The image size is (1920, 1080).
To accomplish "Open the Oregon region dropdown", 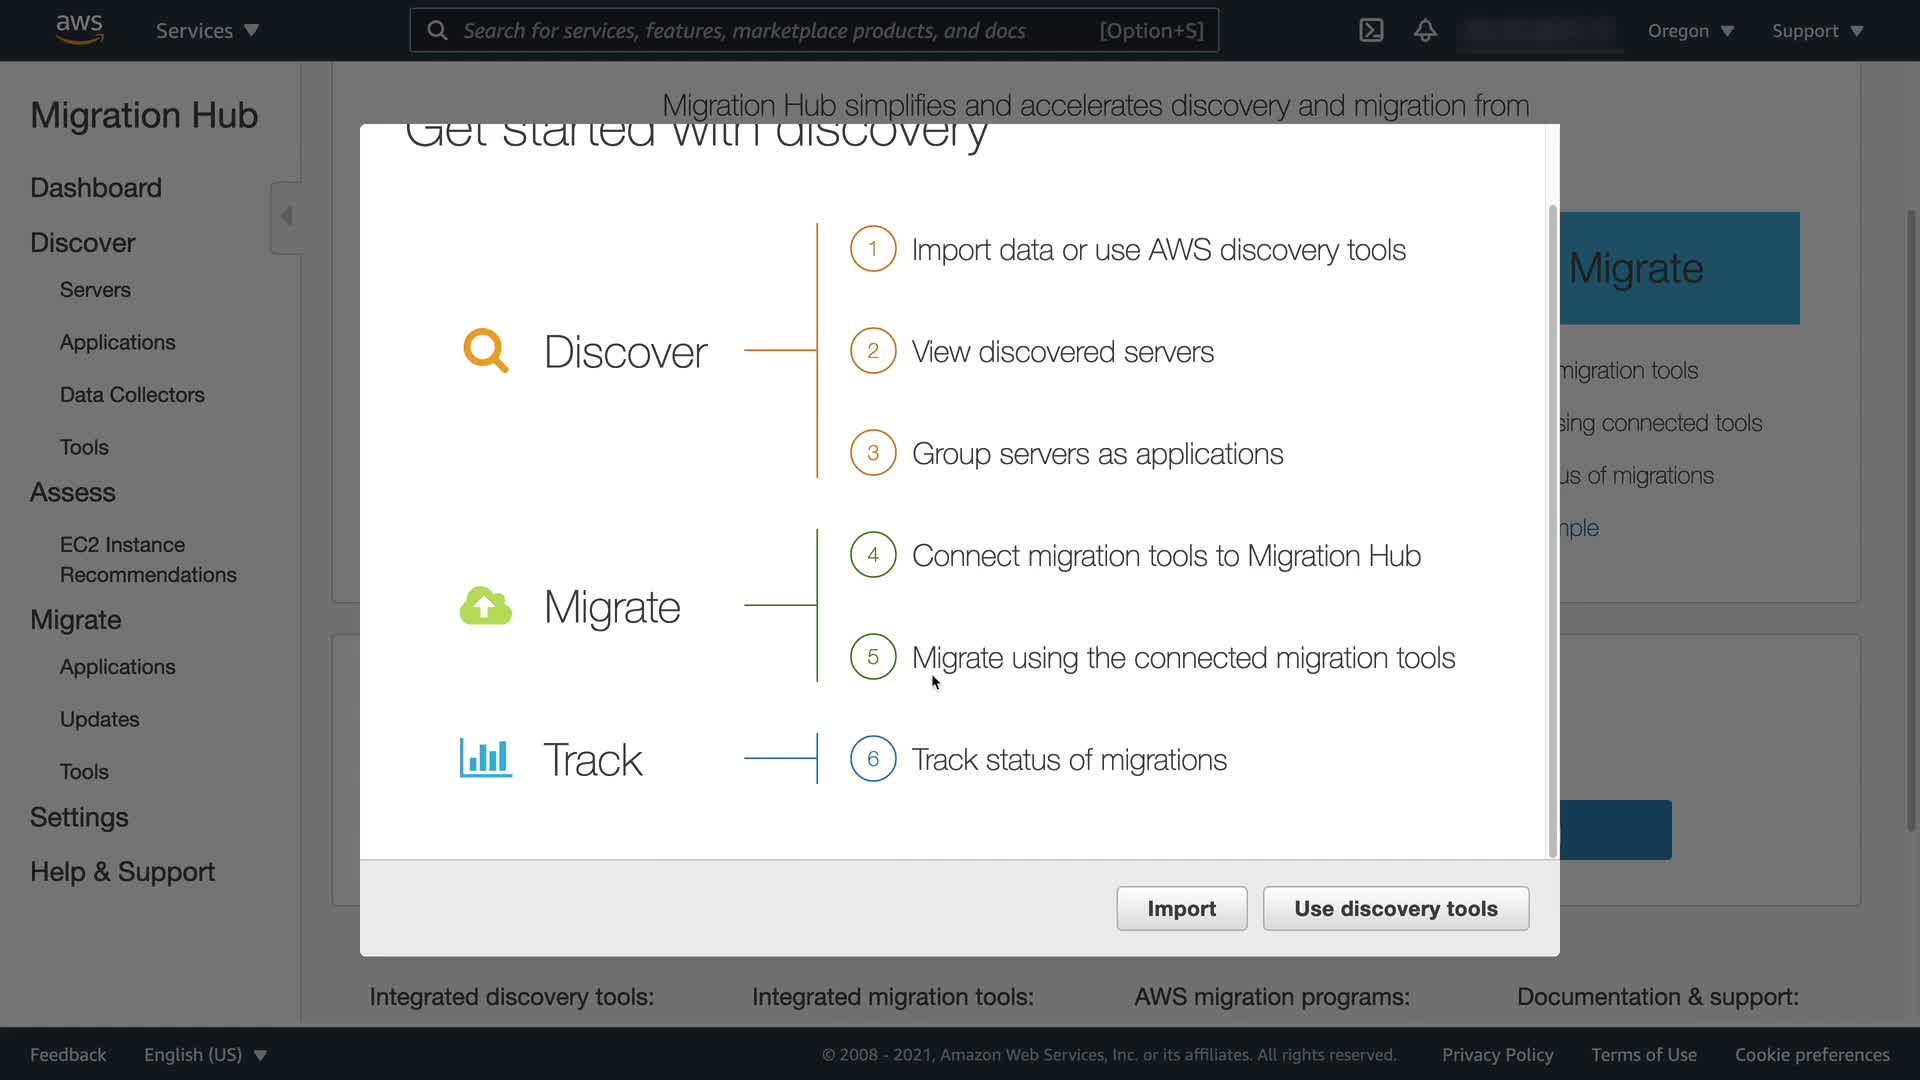I will 1690,31.
